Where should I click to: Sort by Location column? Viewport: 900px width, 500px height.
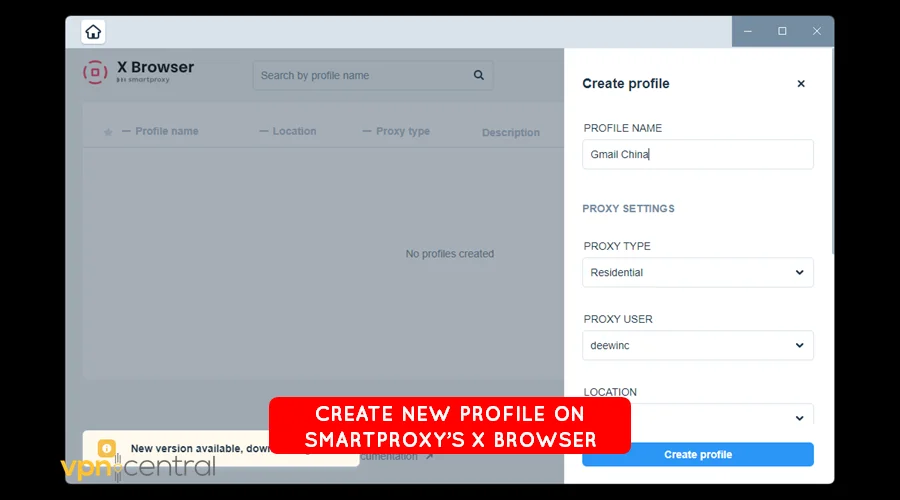coord(288,131)
